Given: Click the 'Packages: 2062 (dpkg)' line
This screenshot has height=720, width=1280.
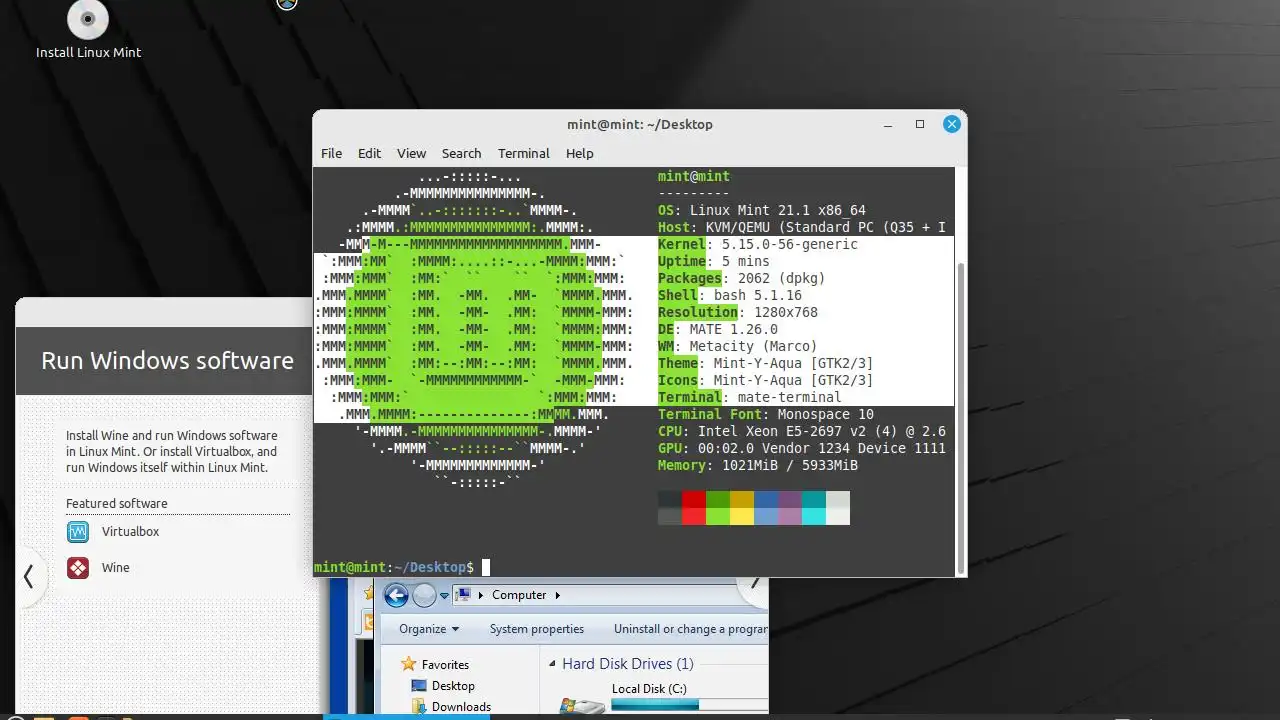Looking at the screenshot, I should (742, 278).
